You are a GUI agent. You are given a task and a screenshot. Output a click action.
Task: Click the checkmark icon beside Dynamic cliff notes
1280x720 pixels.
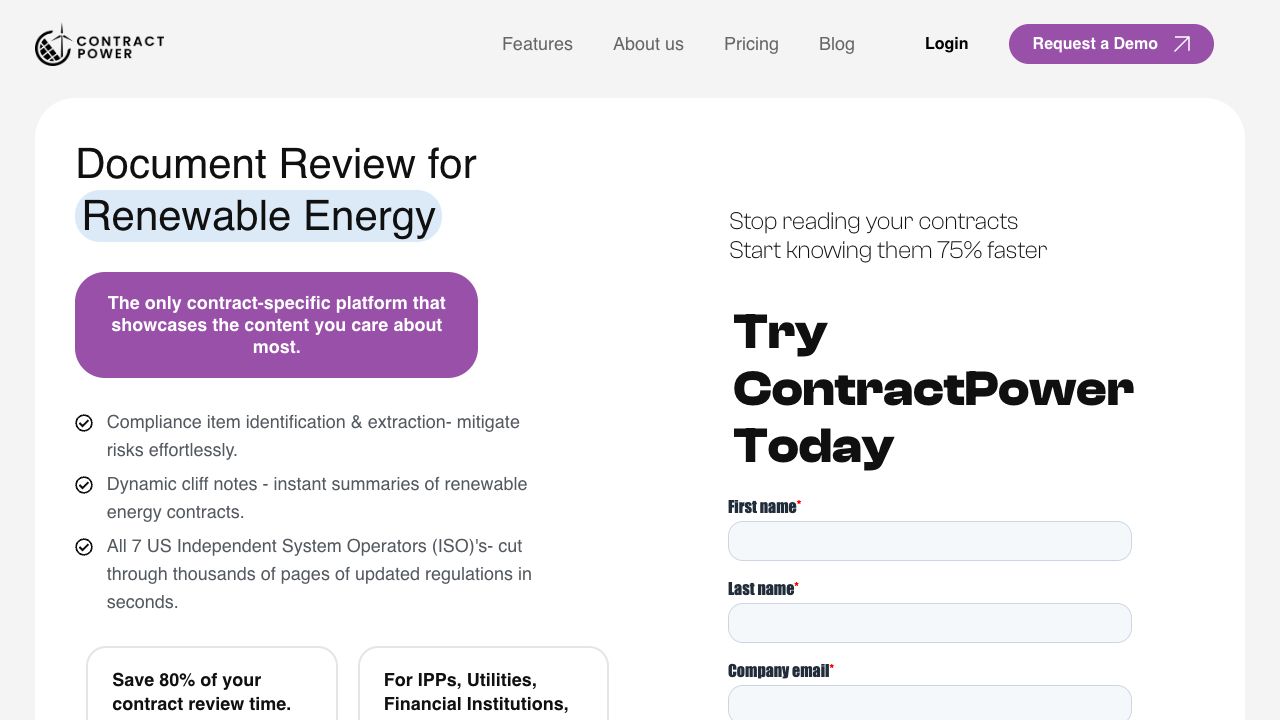[84, 485]
